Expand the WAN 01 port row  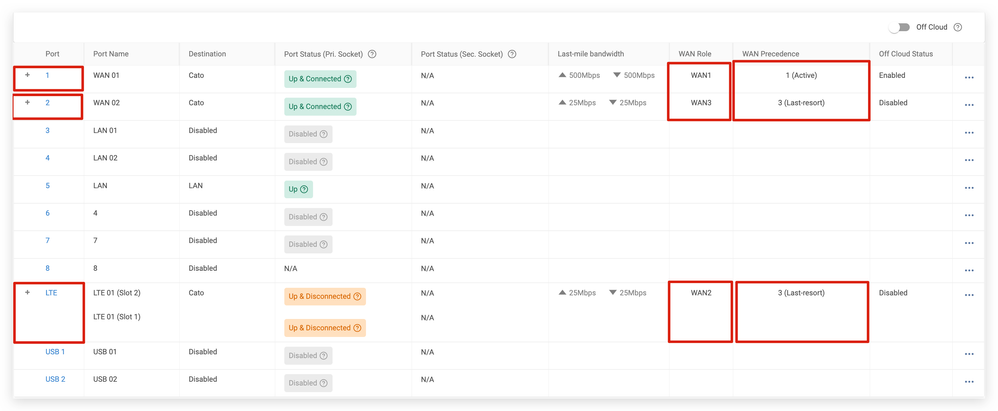point(28,75)
